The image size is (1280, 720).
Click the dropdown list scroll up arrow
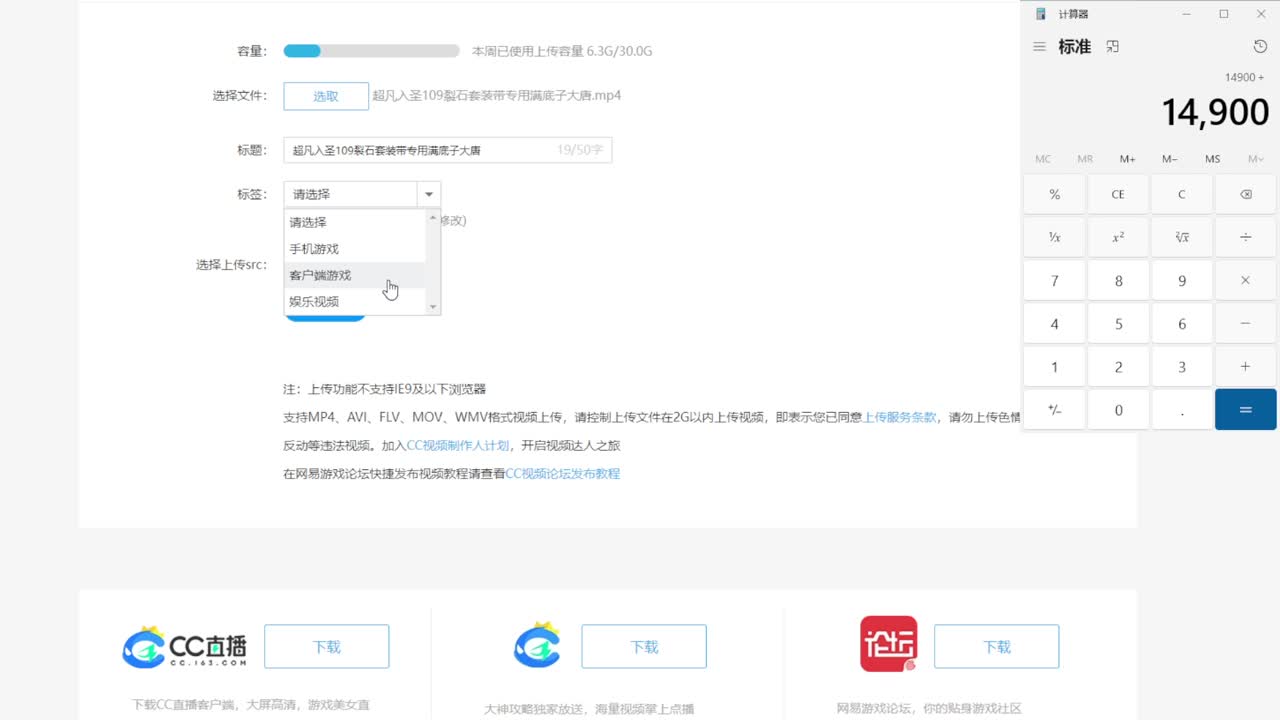tap(433, 217)
